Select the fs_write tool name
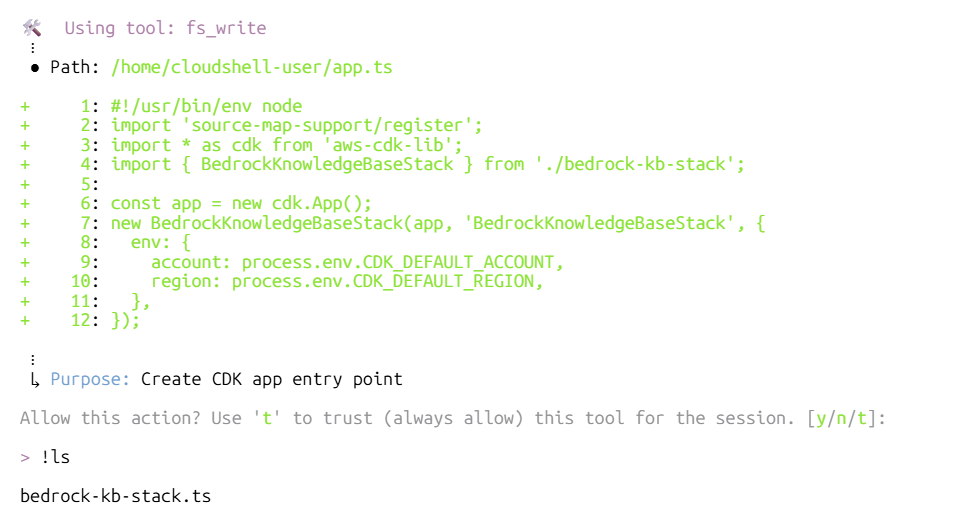The image size is (961, 517). coord(226,29)
